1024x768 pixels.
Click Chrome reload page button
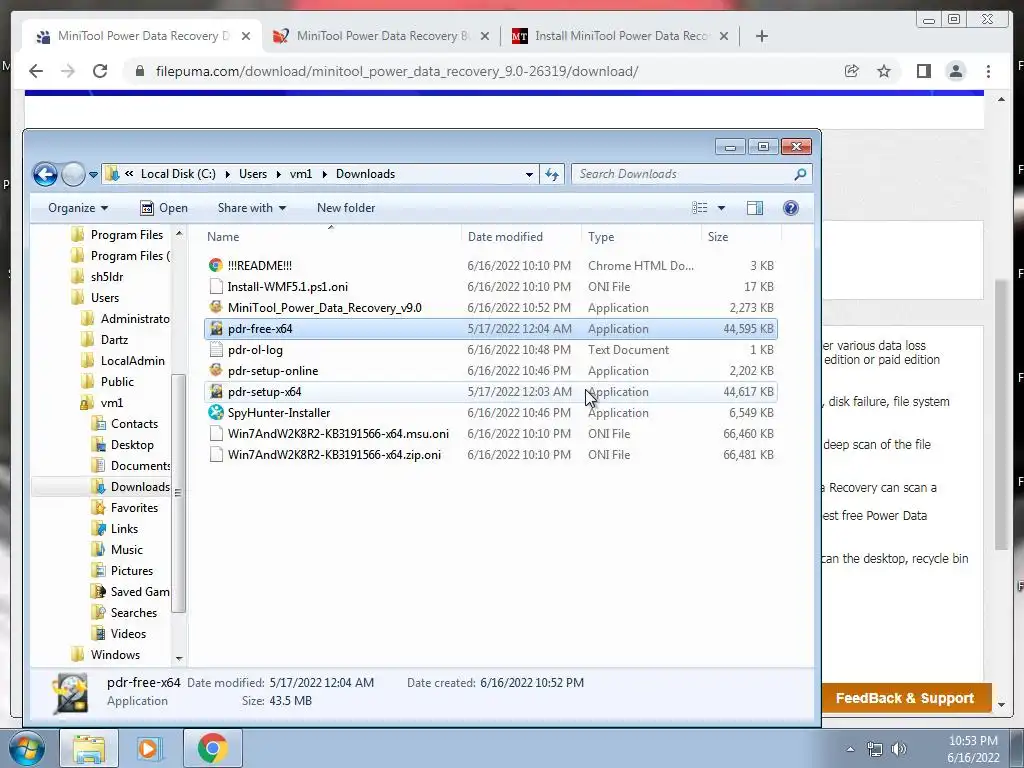click(99, 71)
